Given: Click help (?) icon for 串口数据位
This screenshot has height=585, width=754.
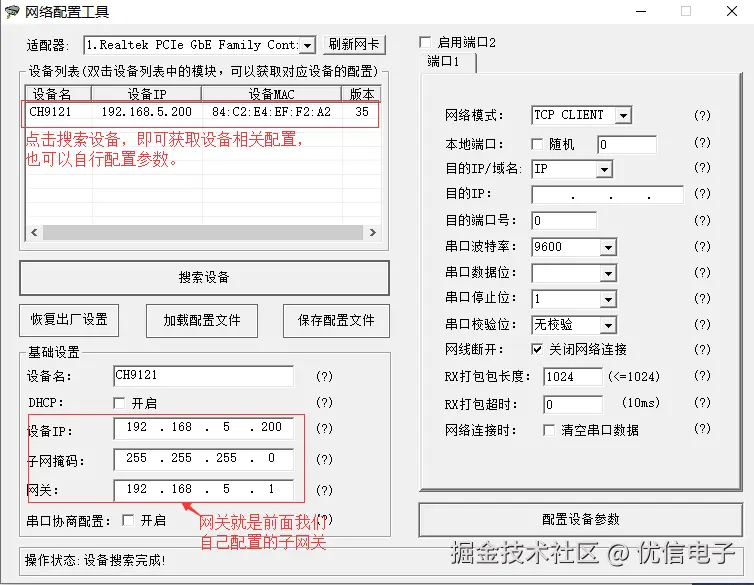Looking at the screenshot, I should 702,273.
